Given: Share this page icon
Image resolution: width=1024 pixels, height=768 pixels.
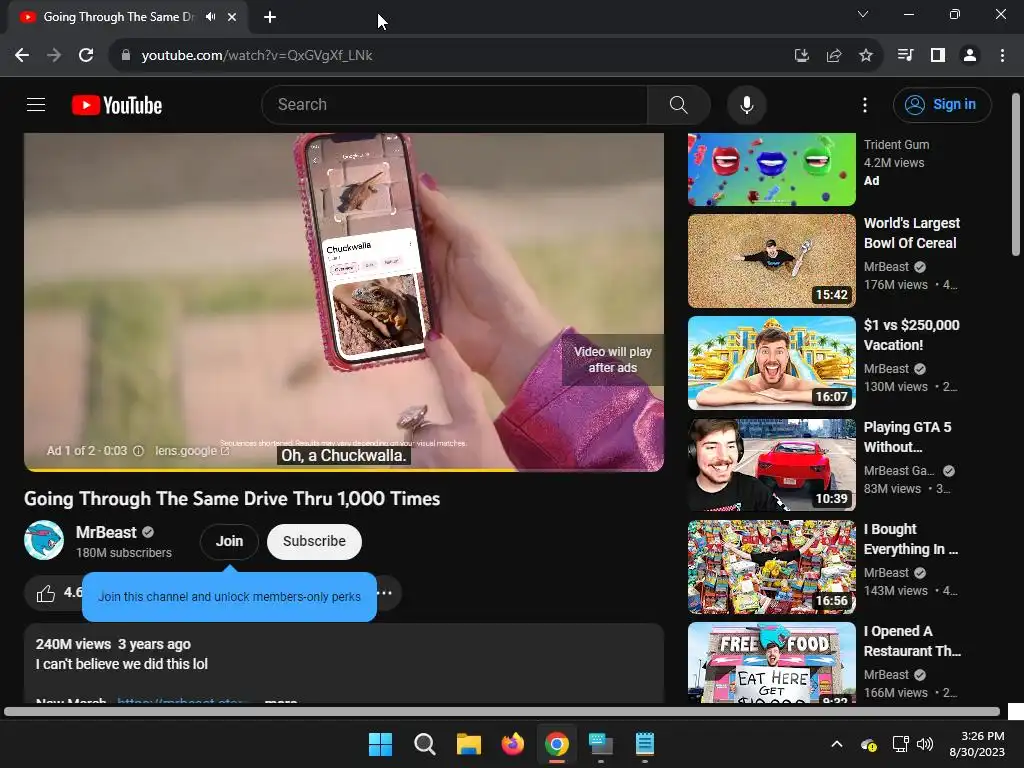Looking at the screenshot, I should click(x=833, y=56).
